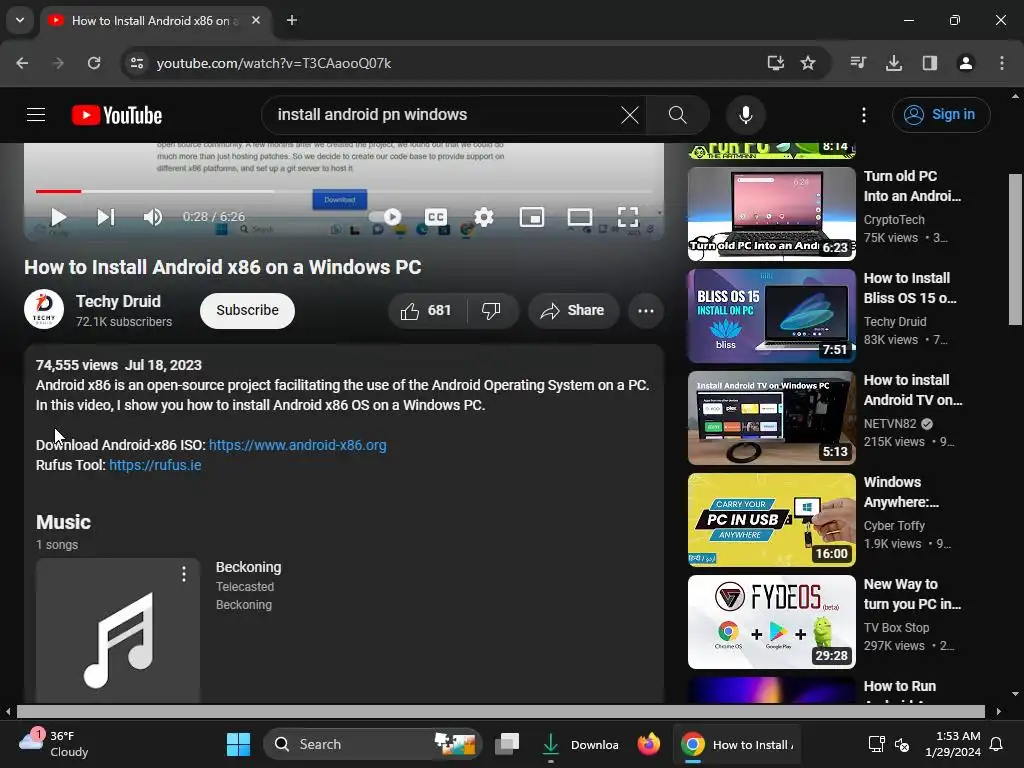Viewport: 1024px width, 768px height.
Task: Open Android TV on Windows thumbnail
Action: point(771,417)
